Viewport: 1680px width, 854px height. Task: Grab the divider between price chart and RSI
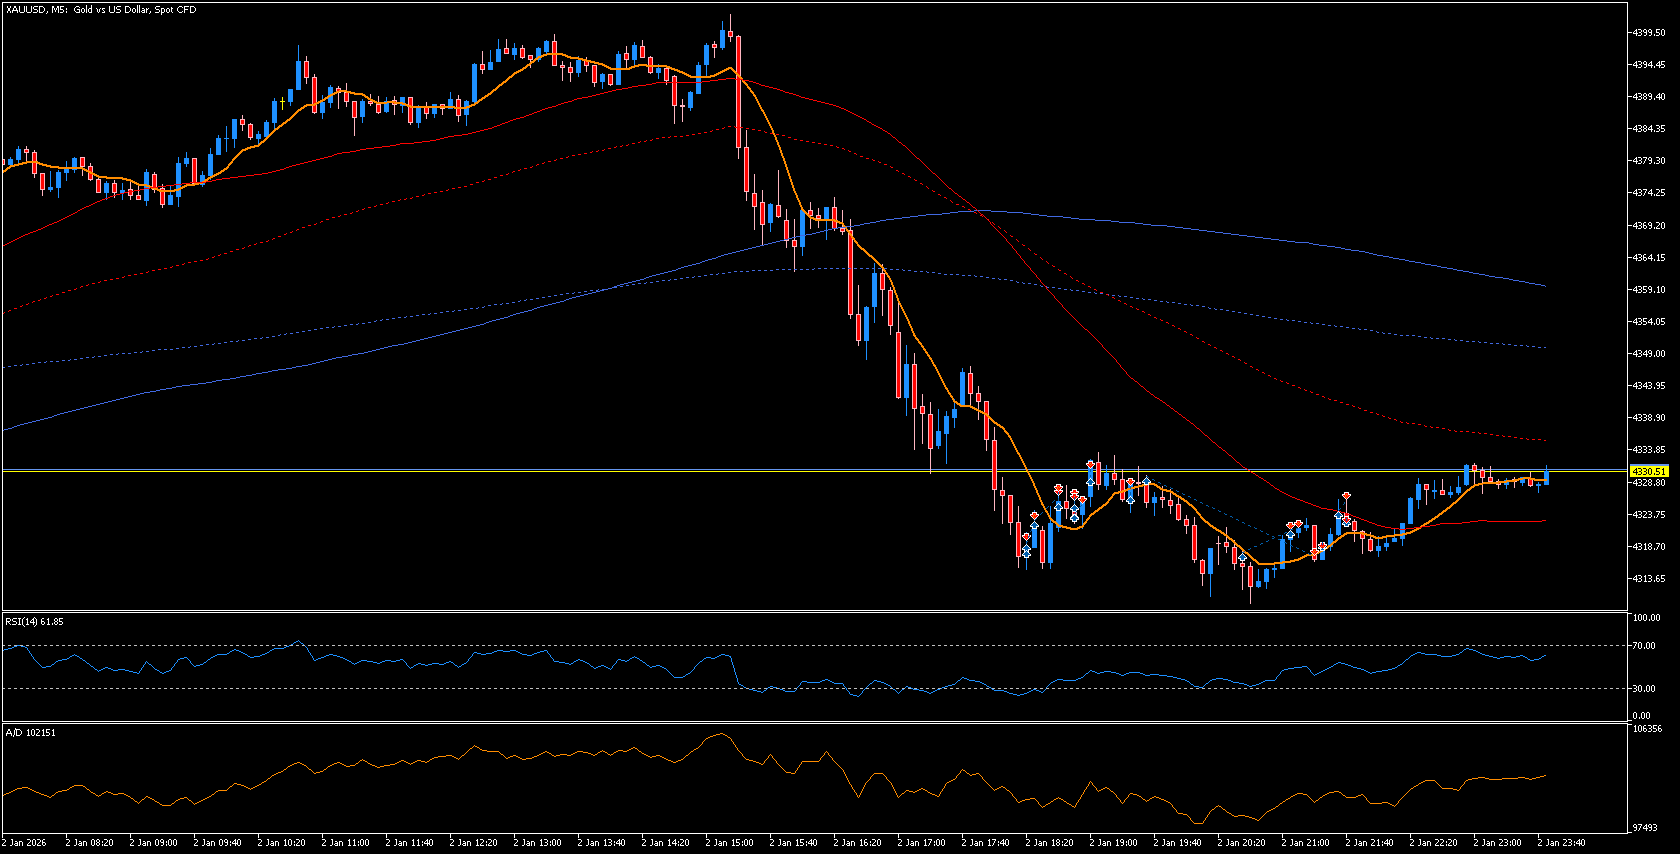(x=800, y=611)
